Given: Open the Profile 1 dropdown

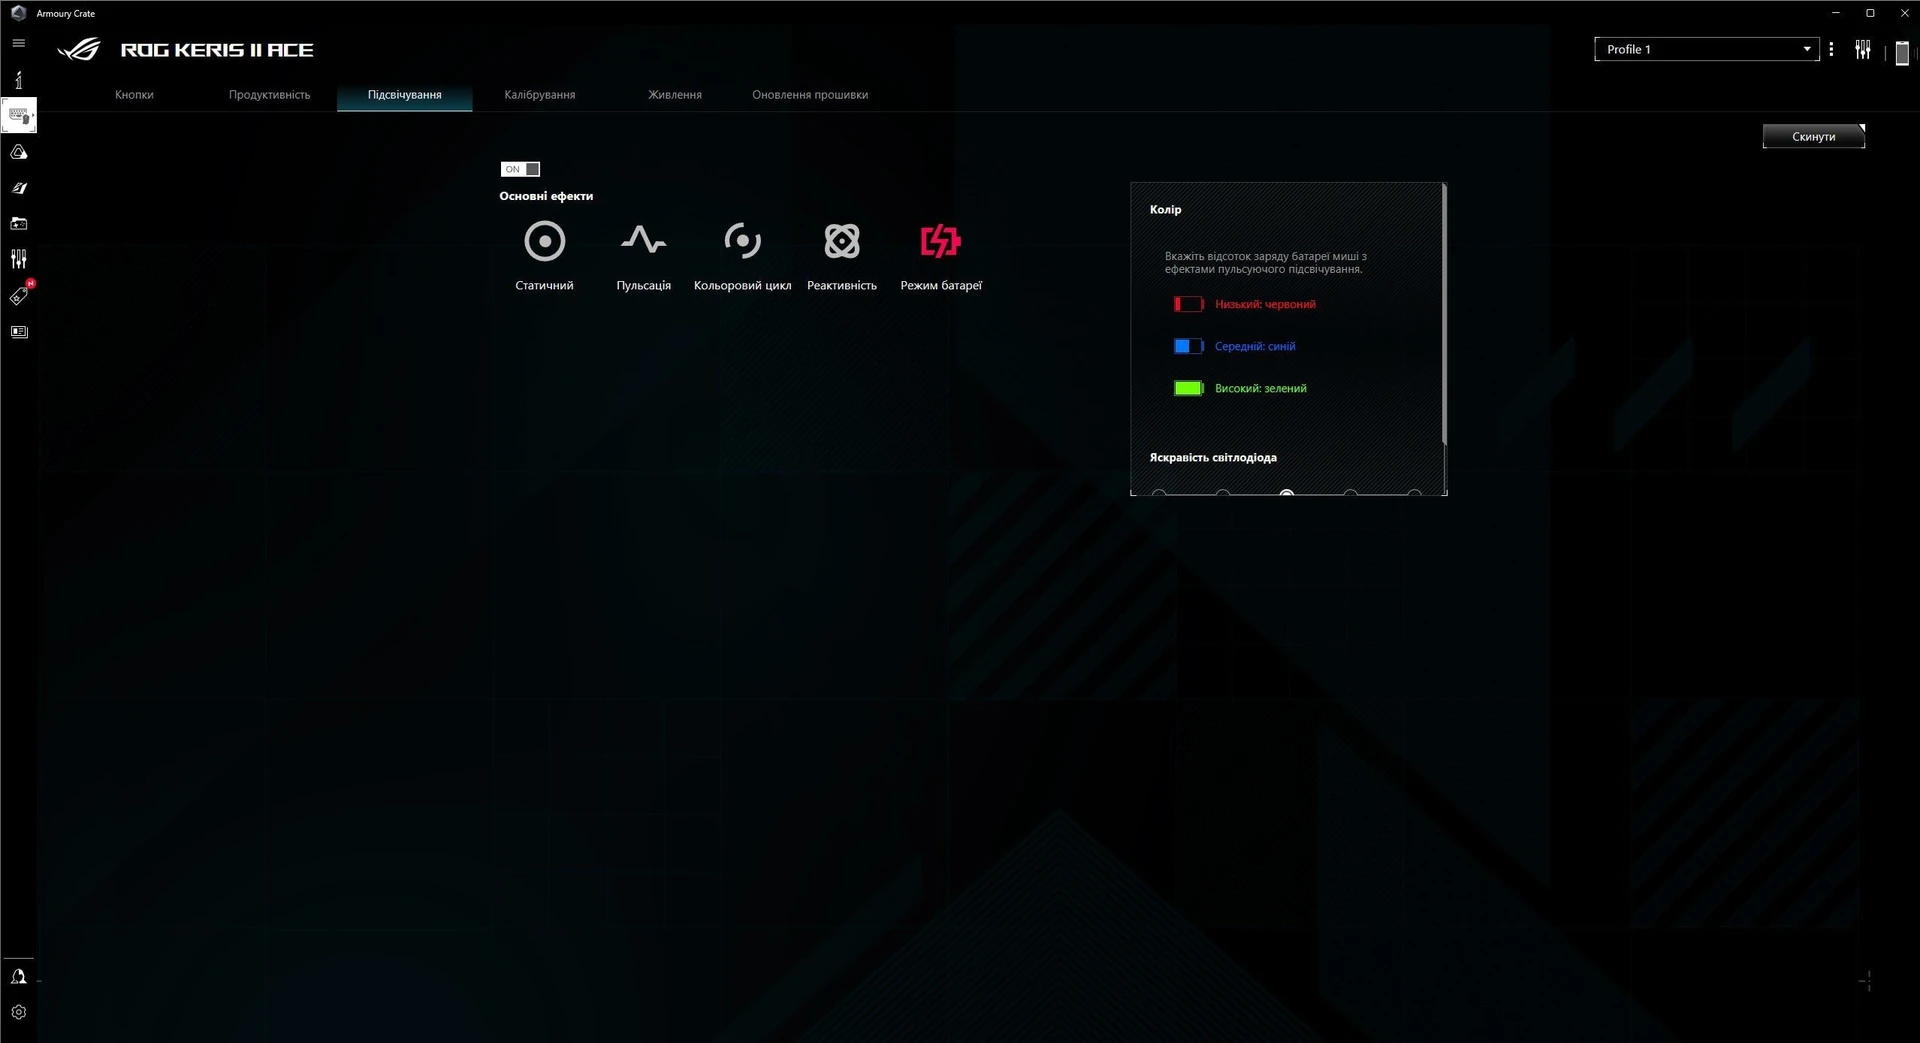Looking at the screenshot, I should pos(1706,49).
